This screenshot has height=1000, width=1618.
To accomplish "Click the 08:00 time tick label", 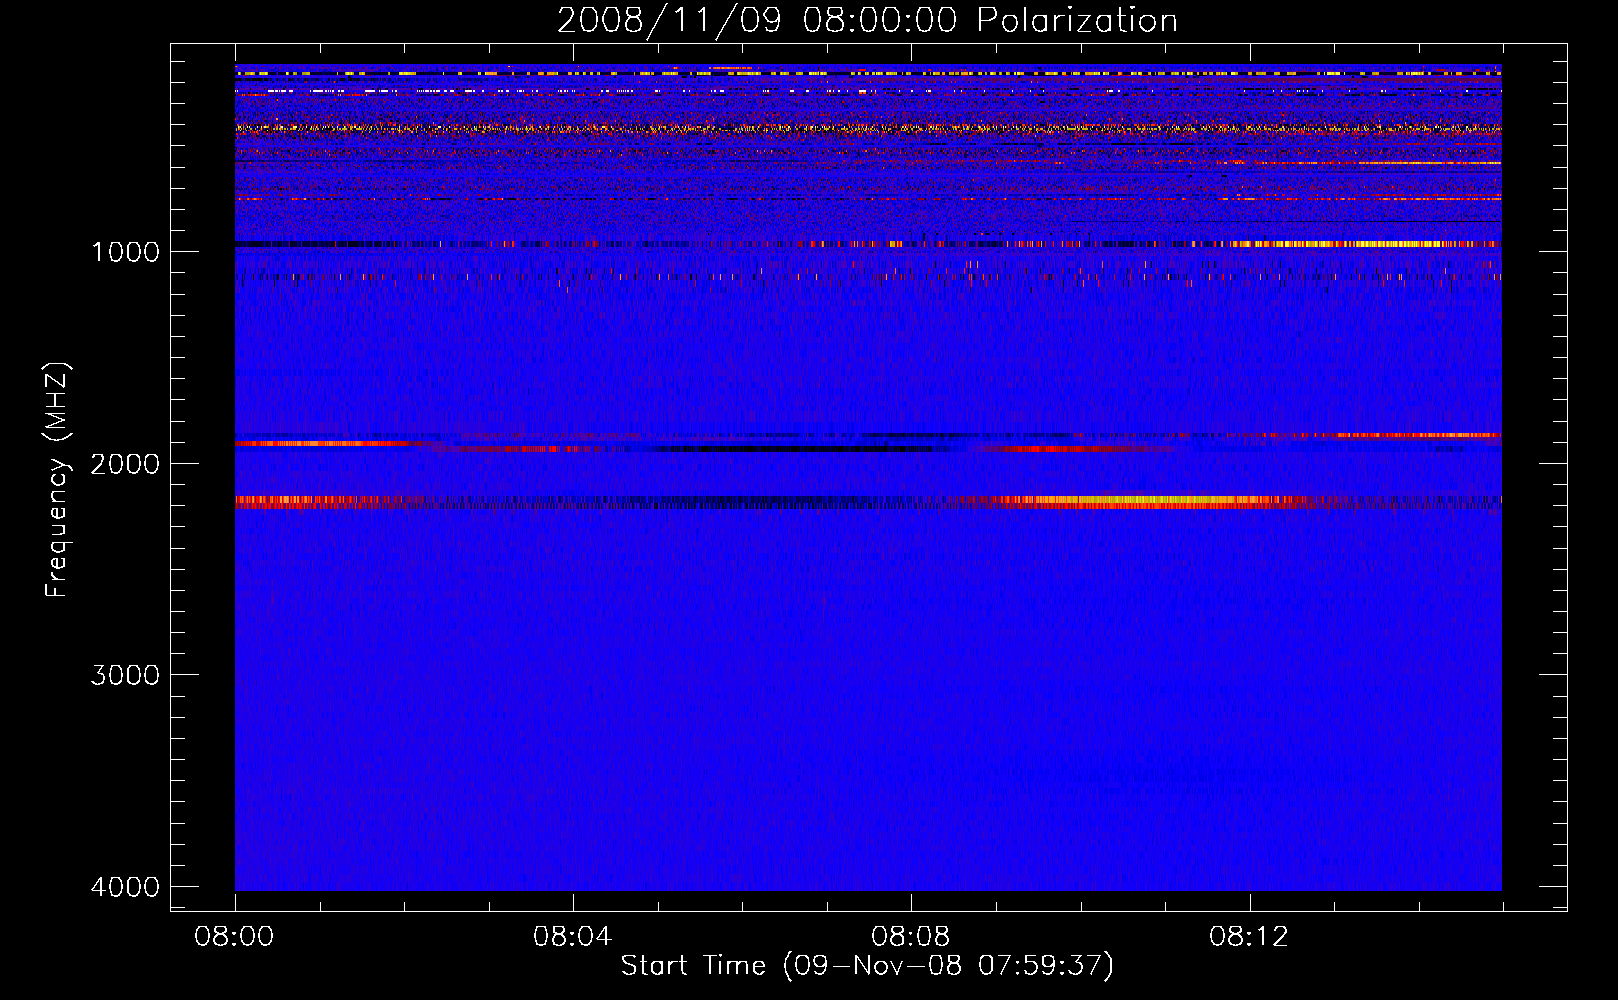I will 235,937.
